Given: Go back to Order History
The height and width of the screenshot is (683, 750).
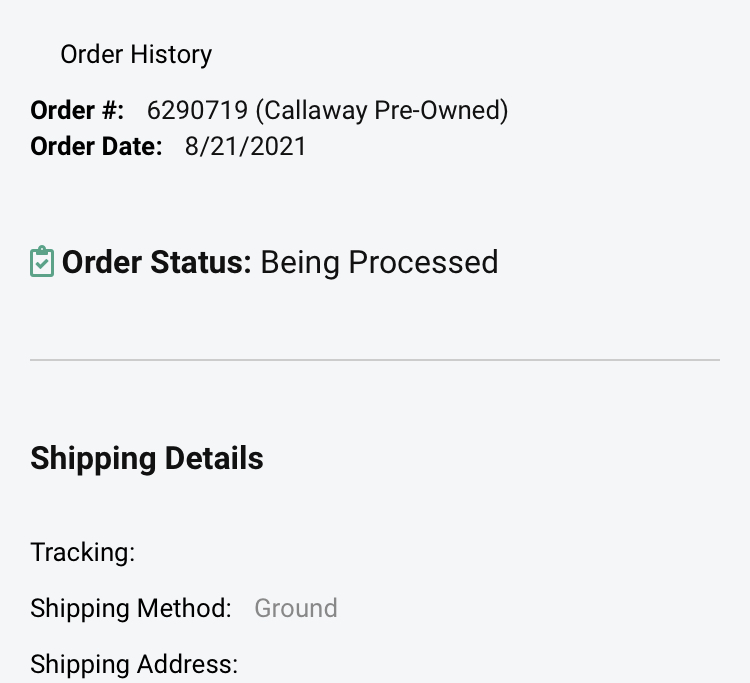Looking at the screenshot, I should click(x=135, y=54).
